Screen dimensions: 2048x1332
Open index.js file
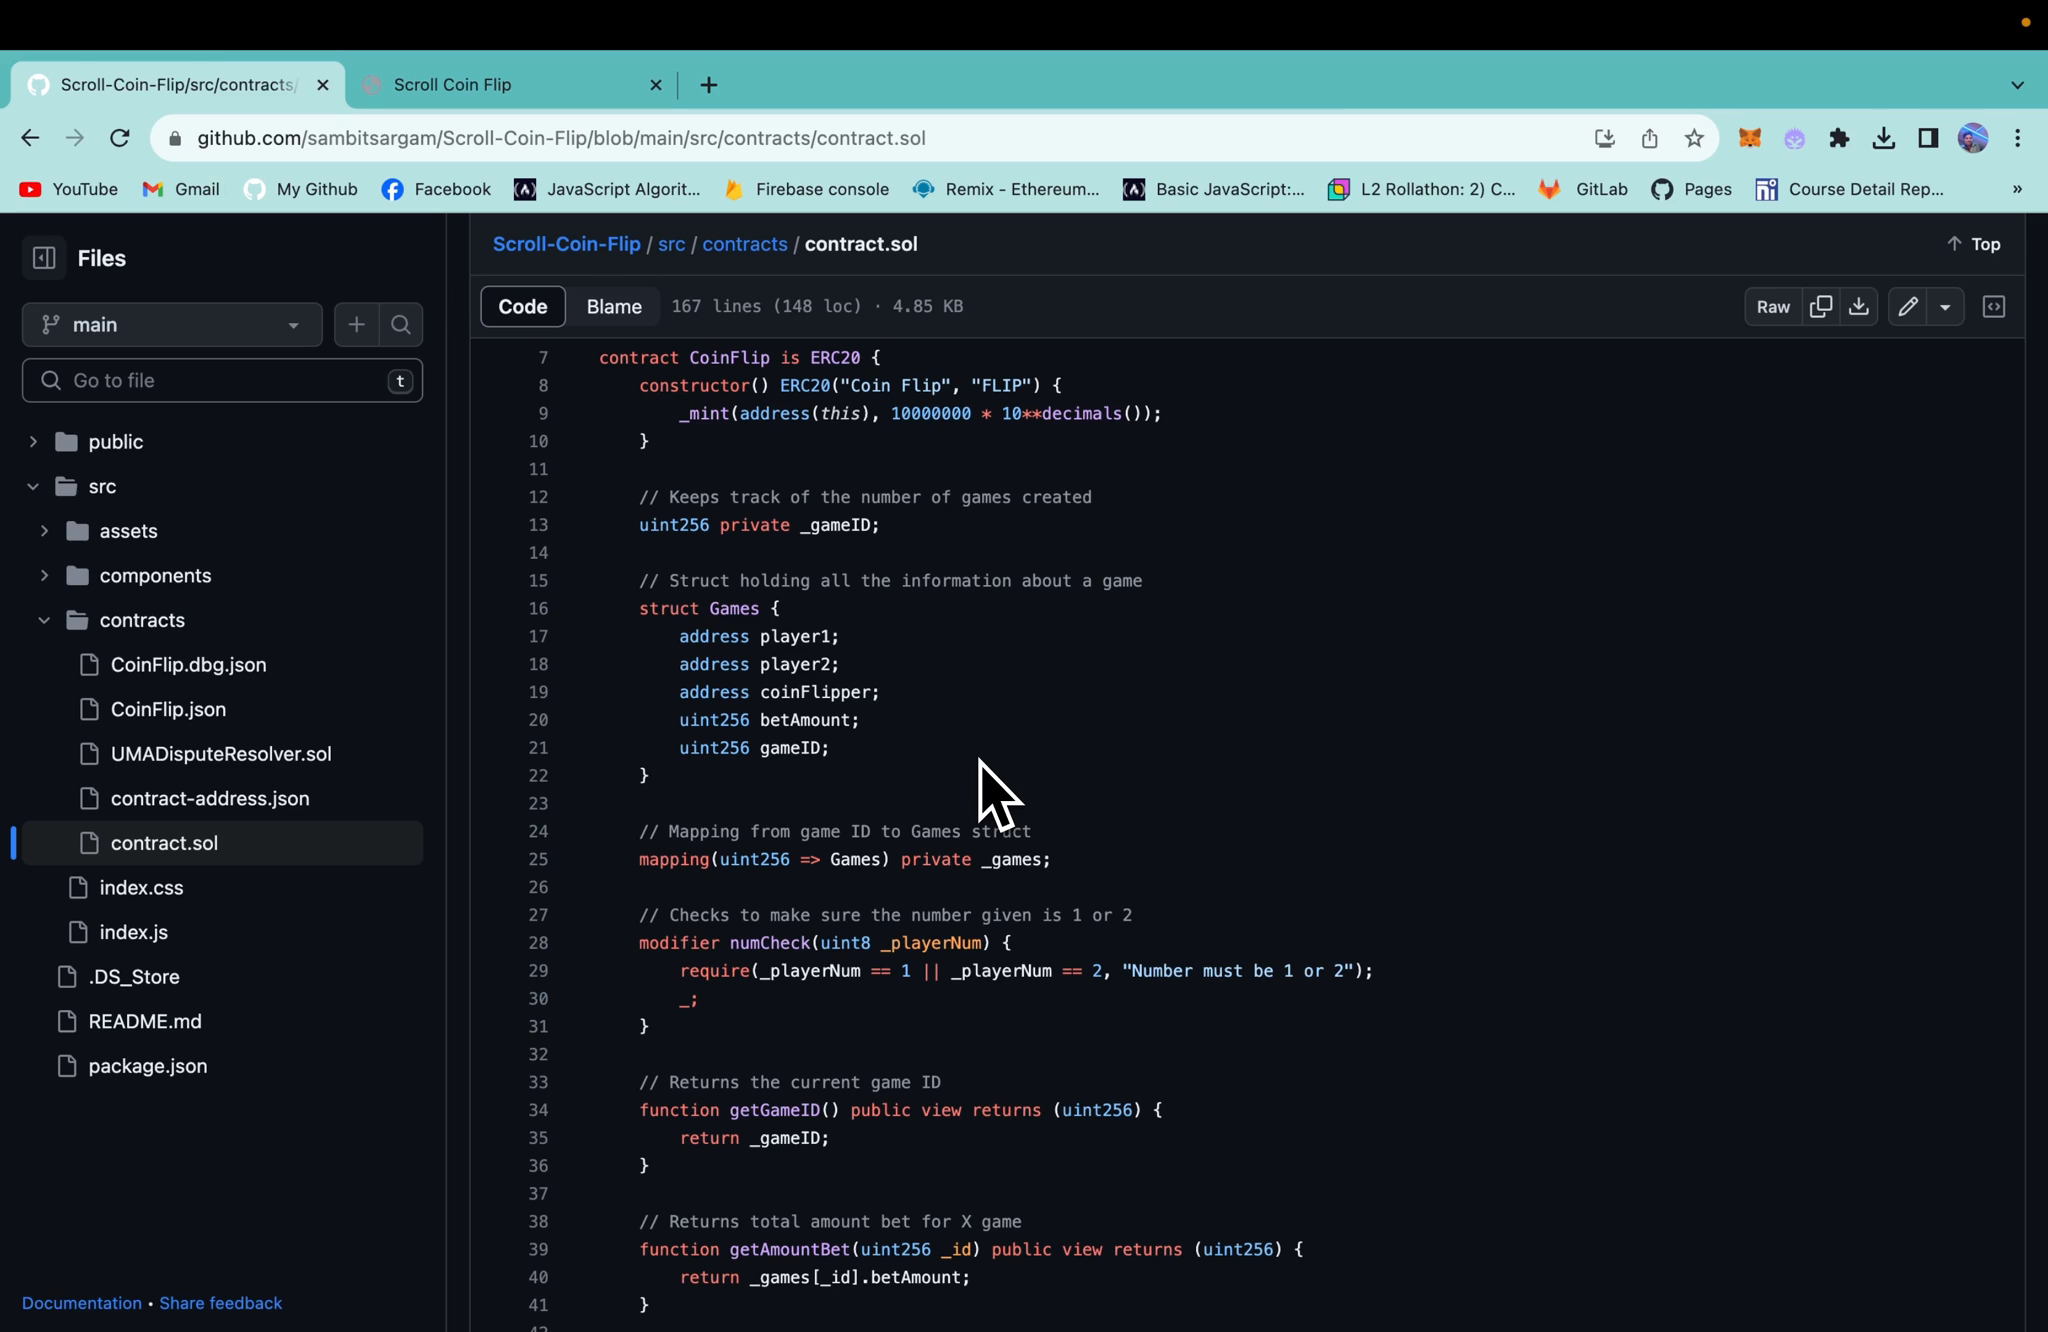[133, 933]
